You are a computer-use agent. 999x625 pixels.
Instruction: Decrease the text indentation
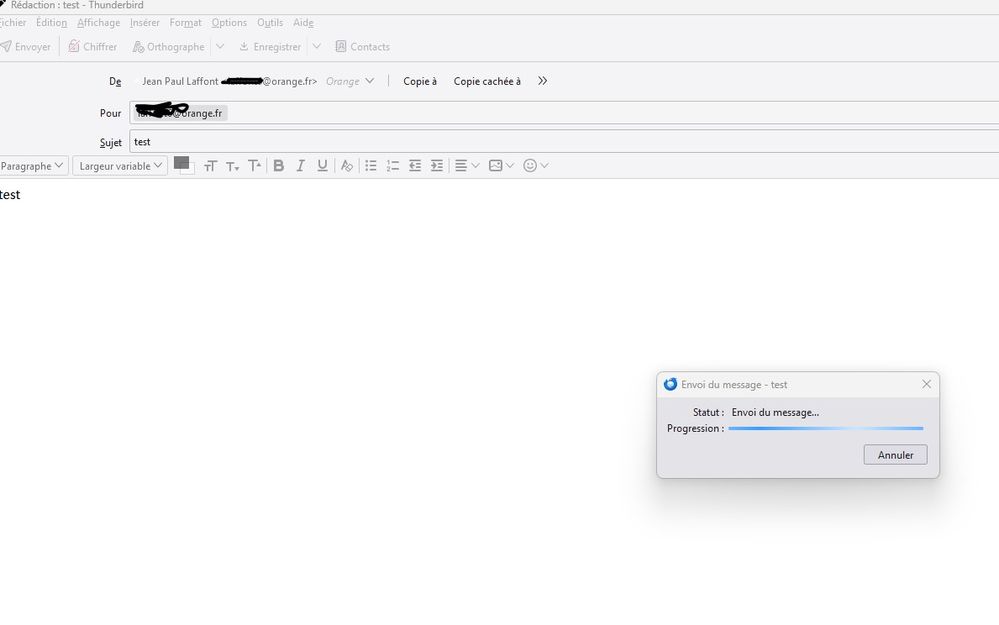point(414,165)
